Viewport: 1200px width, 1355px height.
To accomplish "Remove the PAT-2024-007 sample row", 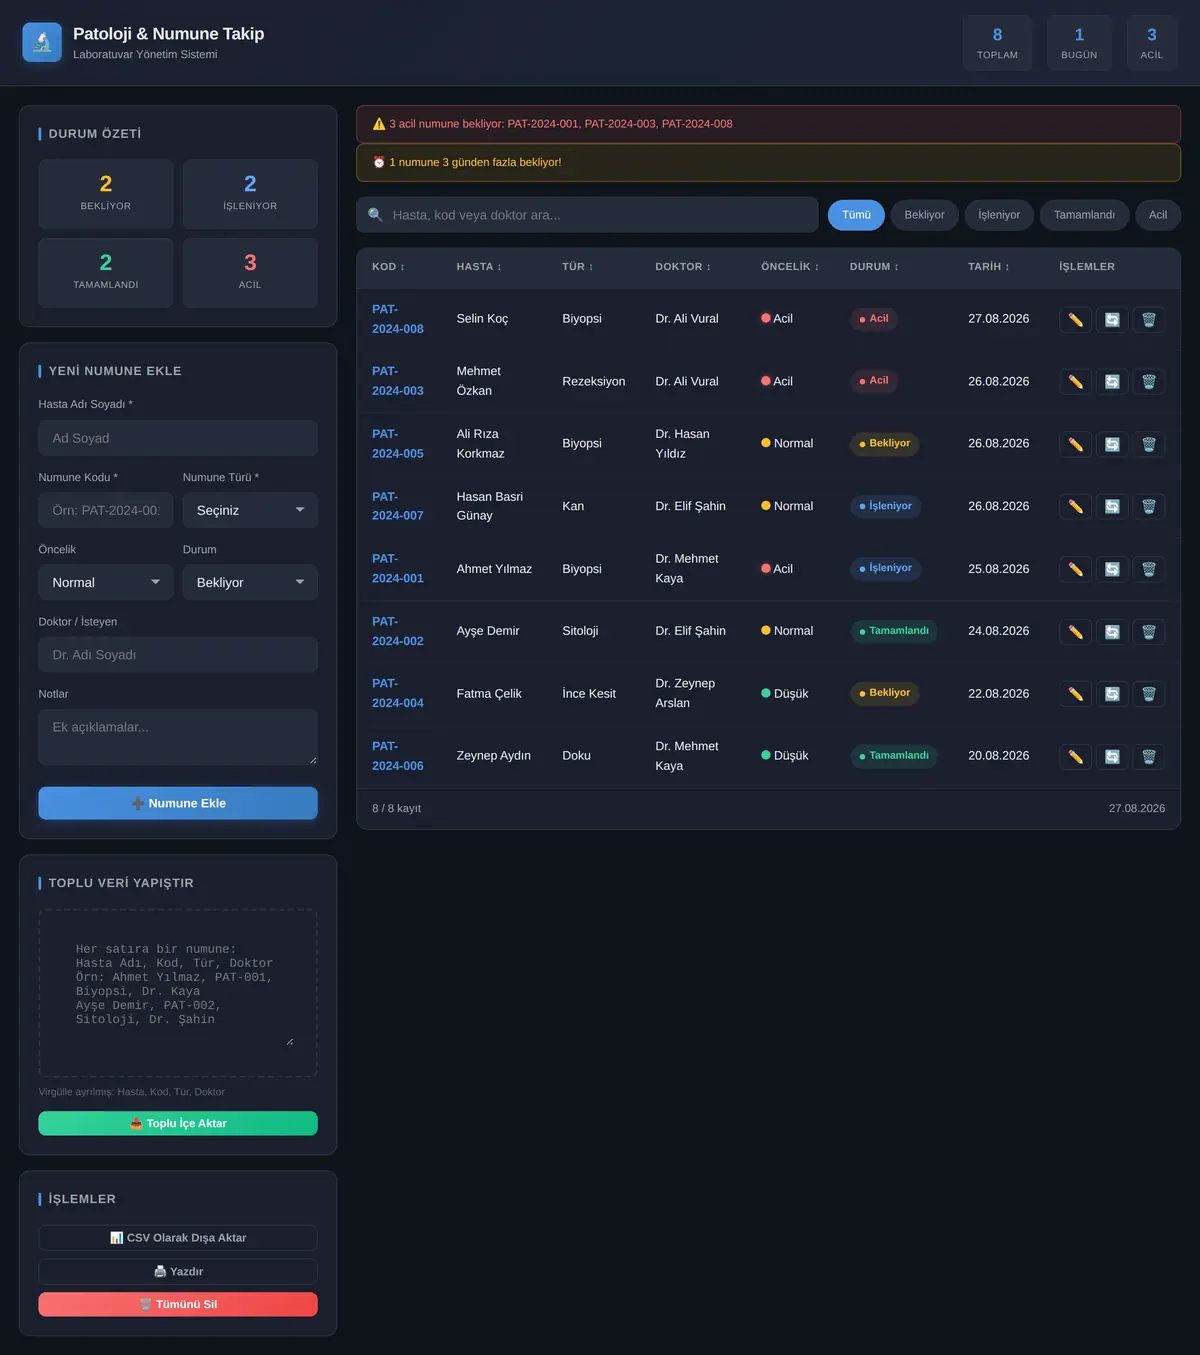I will tap(1149, 507).
